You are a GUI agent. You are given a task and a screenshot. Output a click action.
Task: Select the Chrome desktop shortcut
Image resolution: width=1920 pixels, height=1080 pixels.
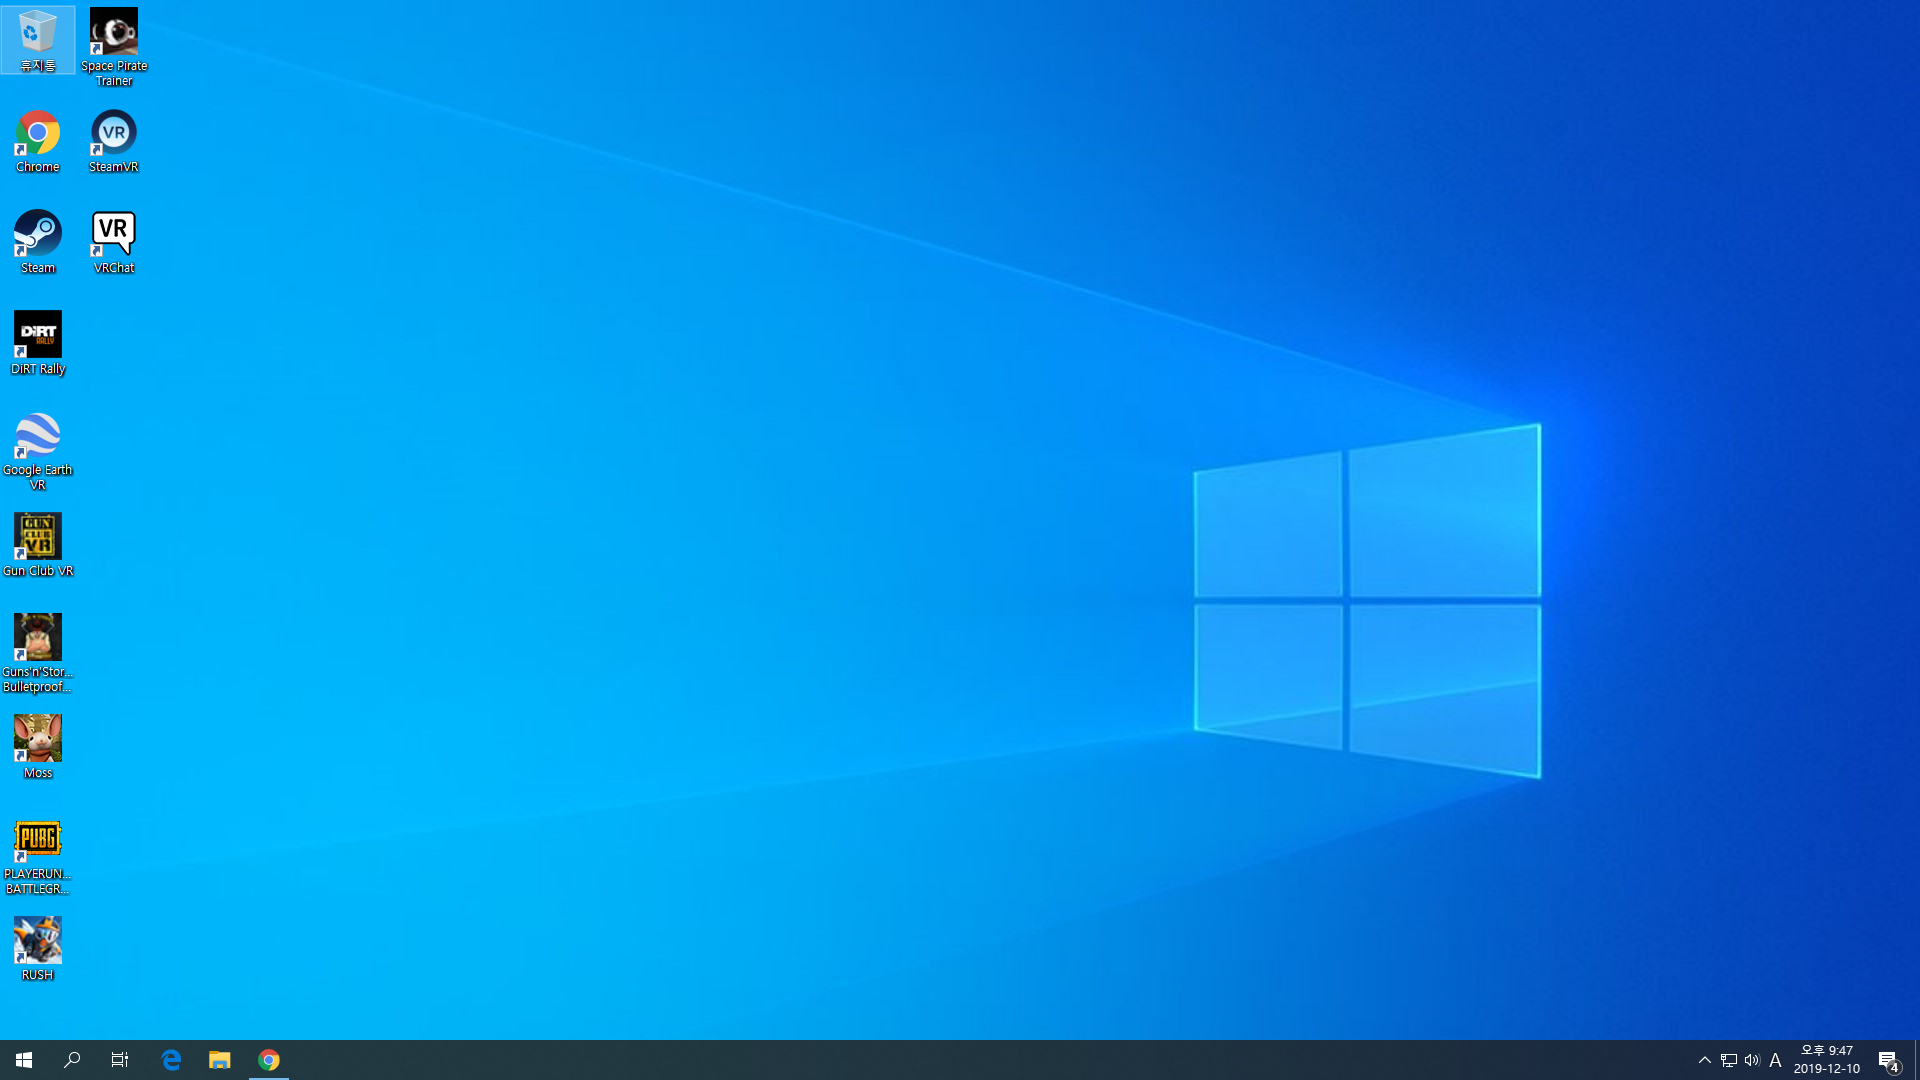(x=37, y=135)
